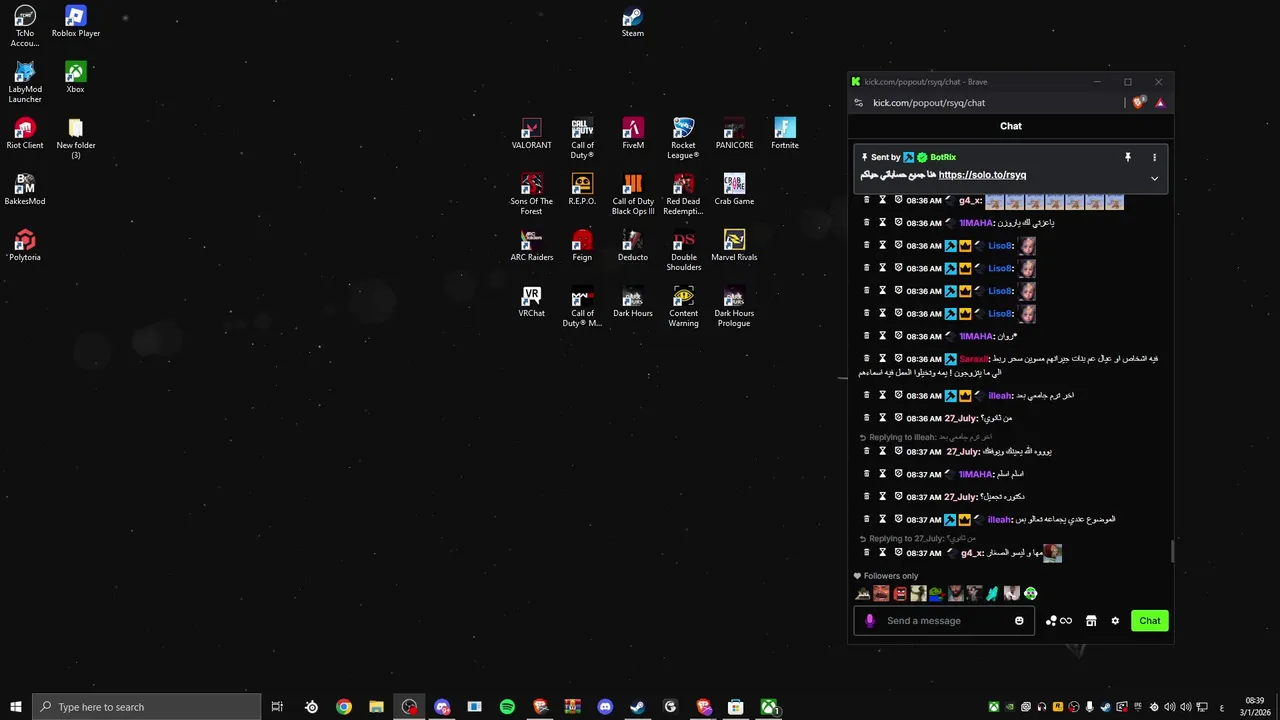Insert the red angry face emote
This screenshot has height=720, width=1280.
tap(900, 593)
